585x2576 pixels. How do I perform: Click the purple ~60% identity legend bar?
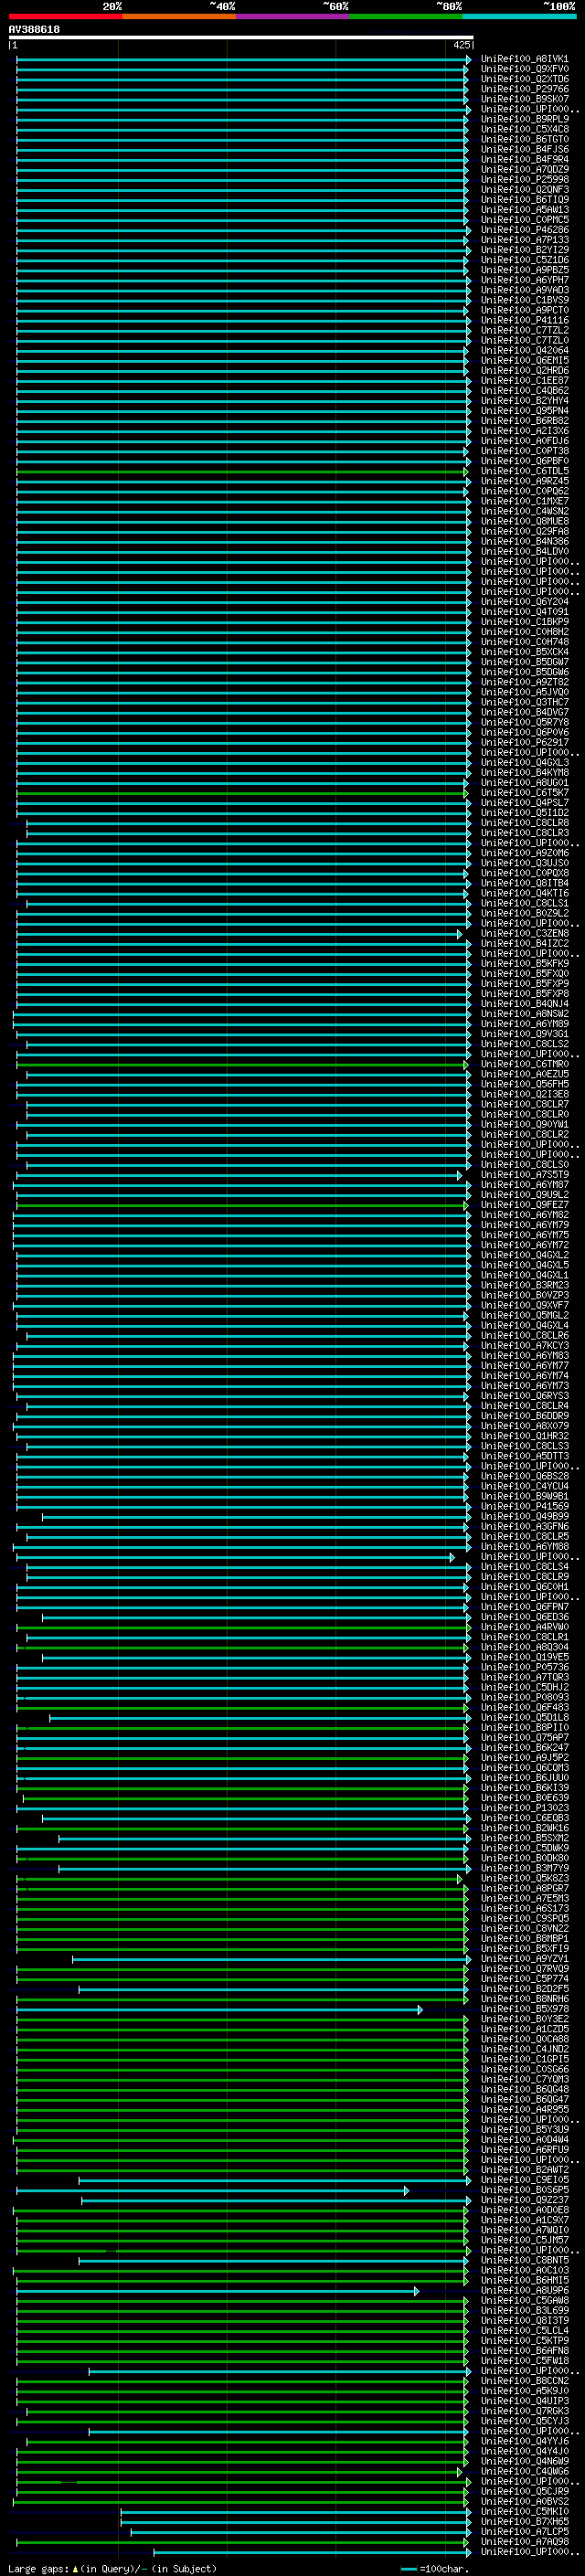(x=292, y=16)
